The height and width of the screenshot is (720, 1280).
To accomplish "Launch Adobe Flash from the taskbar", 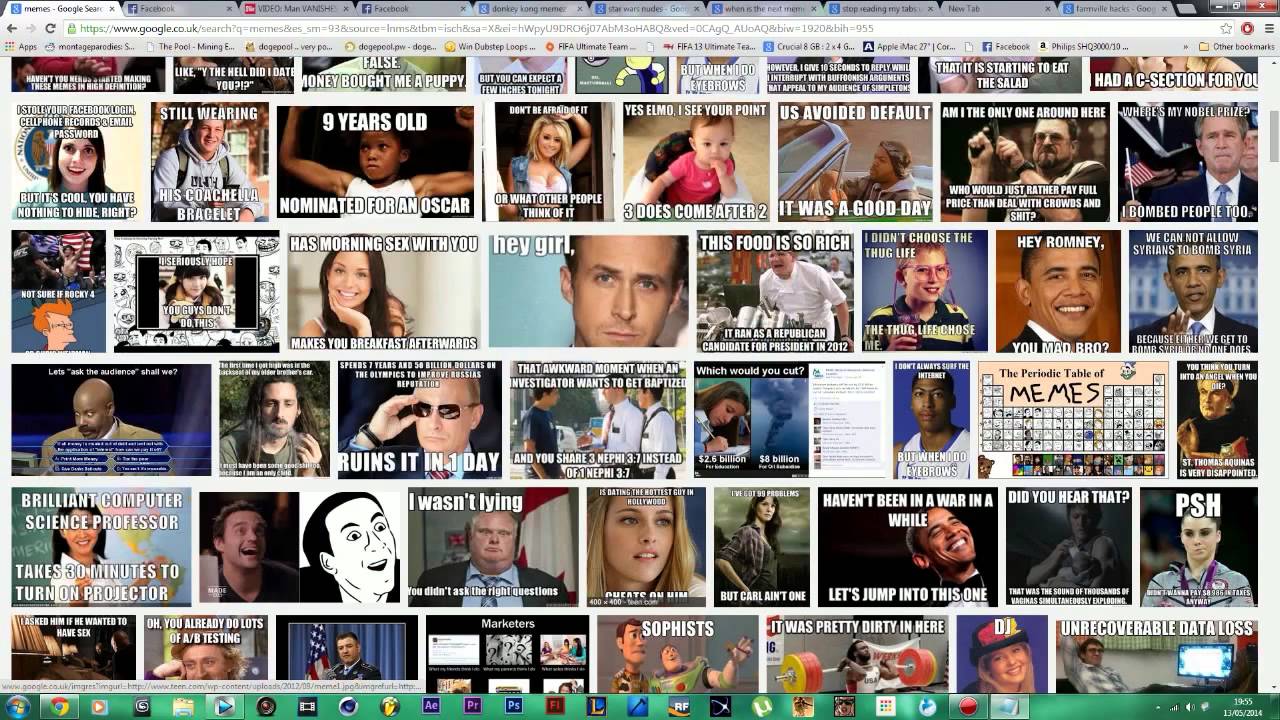I will tap(555, 706).
